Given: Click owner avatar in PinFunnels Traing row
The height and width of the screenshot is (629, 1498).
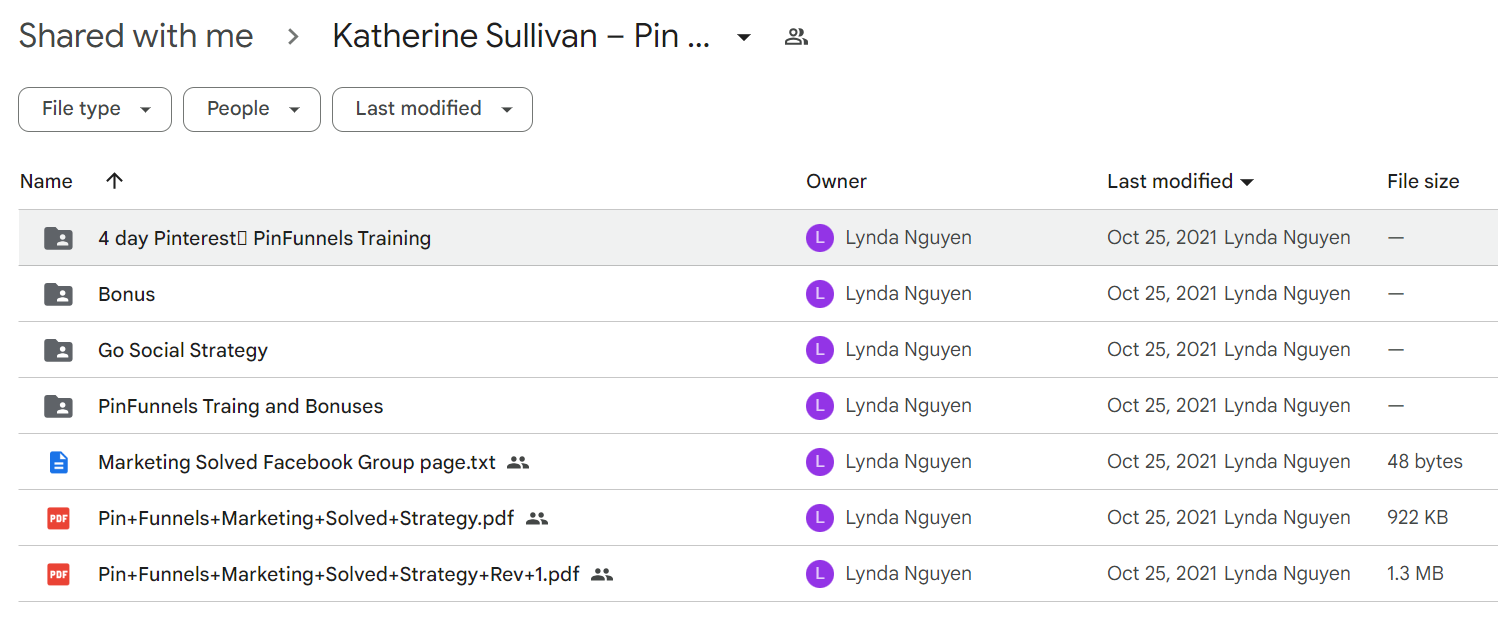Looking at the screenshot, I should click(820, 406).
